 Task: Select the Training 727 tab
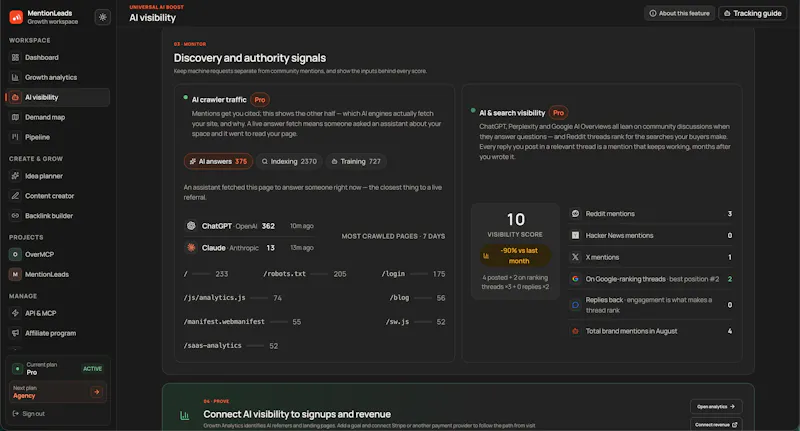[x=356, y=161]
